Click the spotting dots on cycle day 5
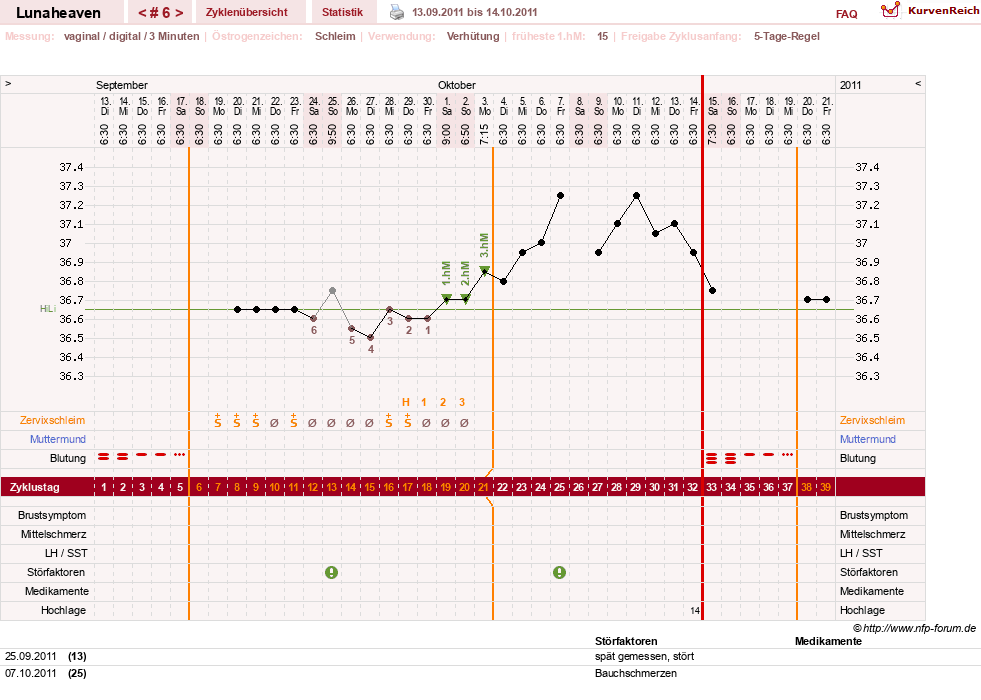Viewport: 981px width, 700px height. coord(180,455)
